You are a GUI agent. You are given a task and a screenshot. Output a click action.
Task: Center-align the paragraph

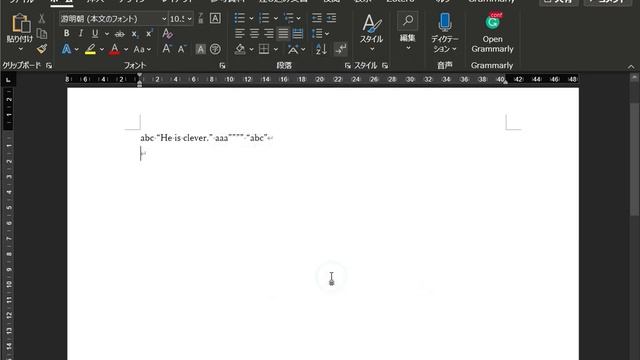click(x=254, y=33)
